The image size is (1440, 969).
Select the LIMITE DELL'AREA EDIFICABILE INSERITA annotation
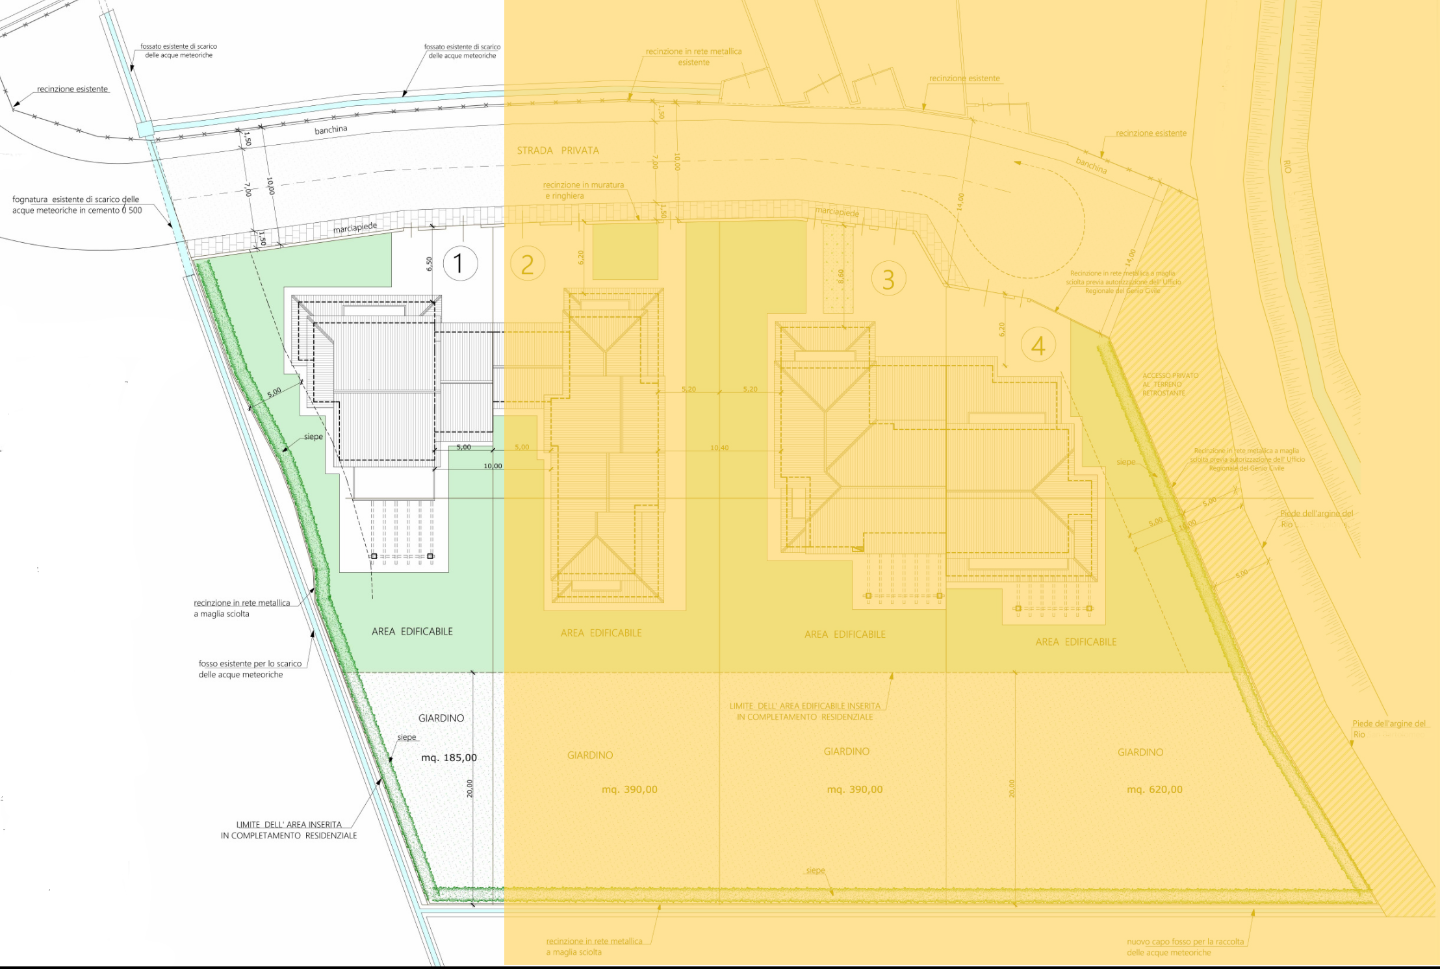point(805,711)
